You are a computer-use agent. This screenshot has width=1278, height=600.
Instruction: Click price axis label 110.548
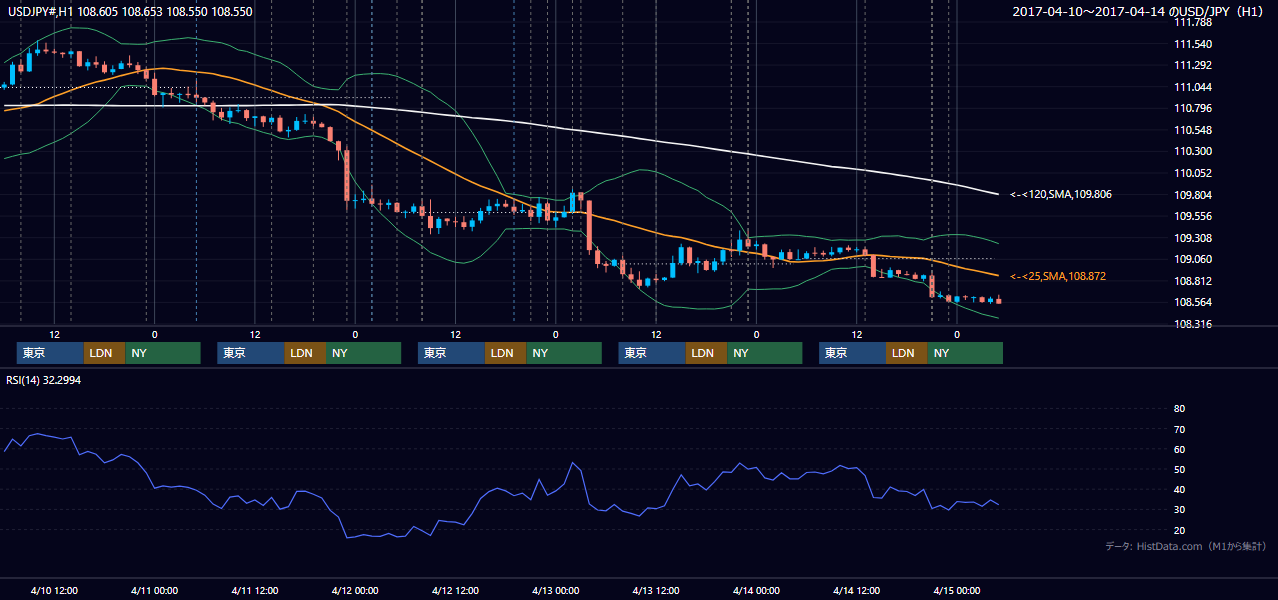pos(1193,130)
